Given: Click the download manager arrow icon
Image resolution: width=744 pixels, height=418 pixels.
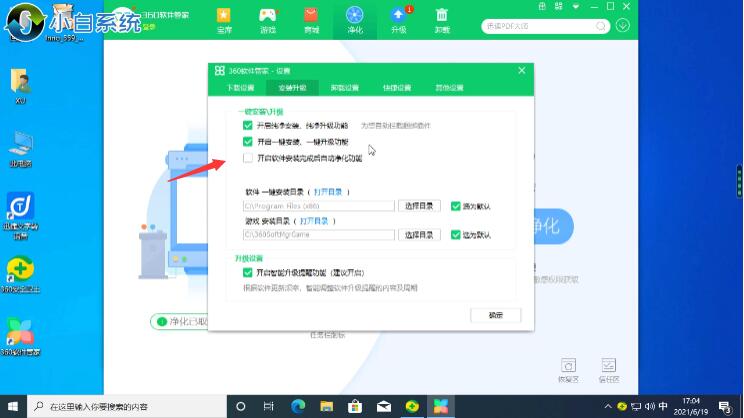Looking at the screenshot, I should pos(623,26).
